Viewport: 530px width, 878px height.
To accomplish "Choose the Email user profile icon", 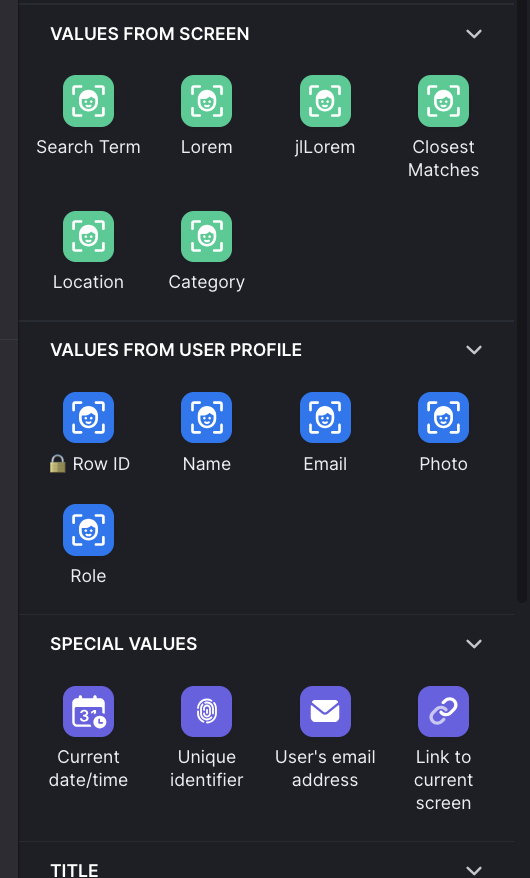I will 325,418.
